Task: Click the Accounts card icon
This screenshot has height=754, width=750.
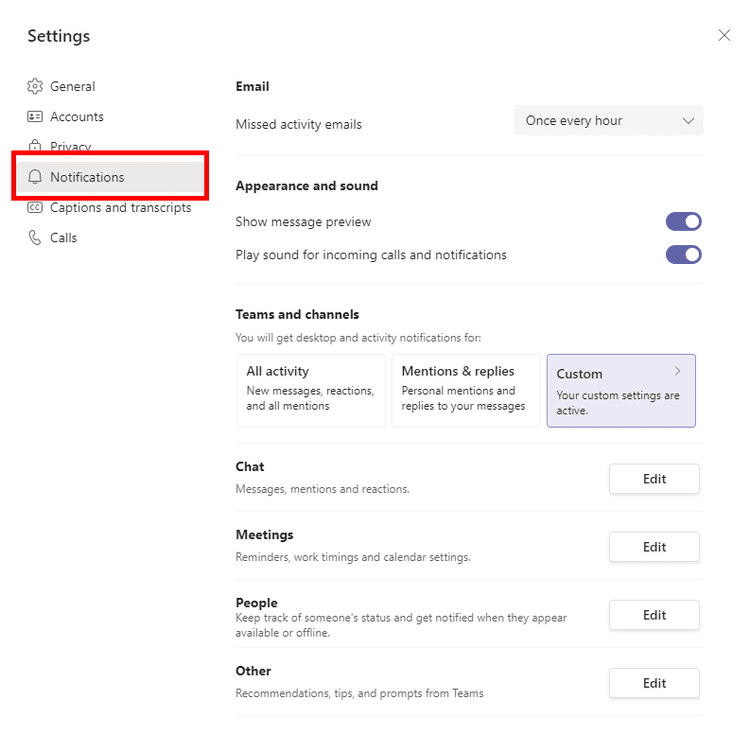Action: (35, 117)
